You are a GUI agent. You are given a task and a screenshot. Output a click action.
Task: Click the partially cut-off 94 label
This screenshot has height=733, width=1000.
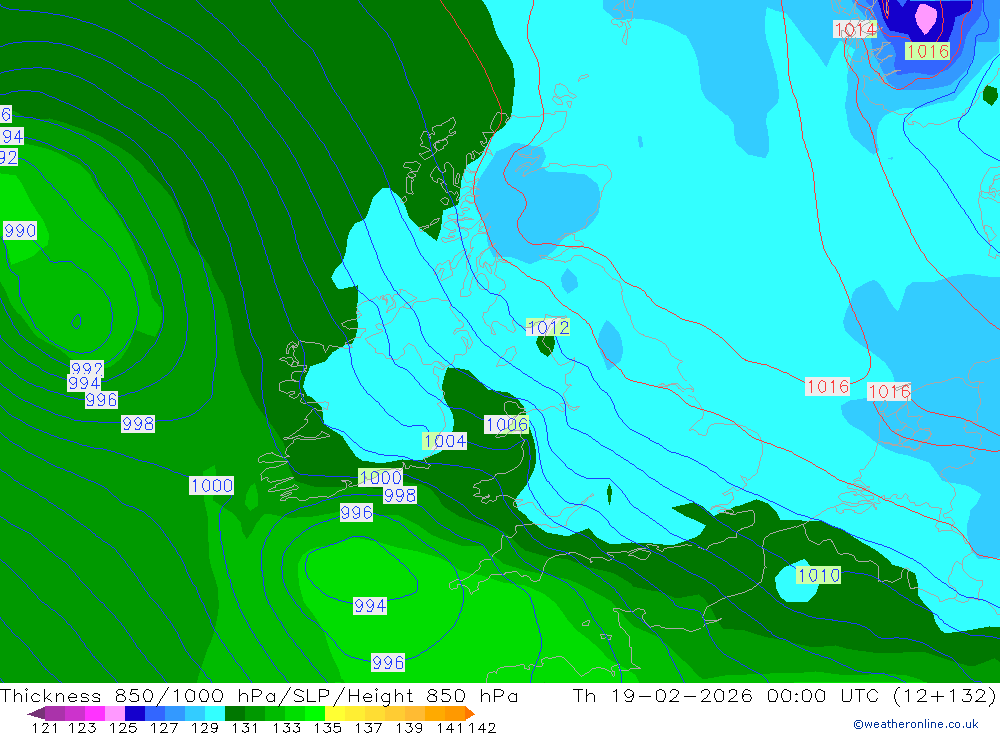(x=12, y=136)
